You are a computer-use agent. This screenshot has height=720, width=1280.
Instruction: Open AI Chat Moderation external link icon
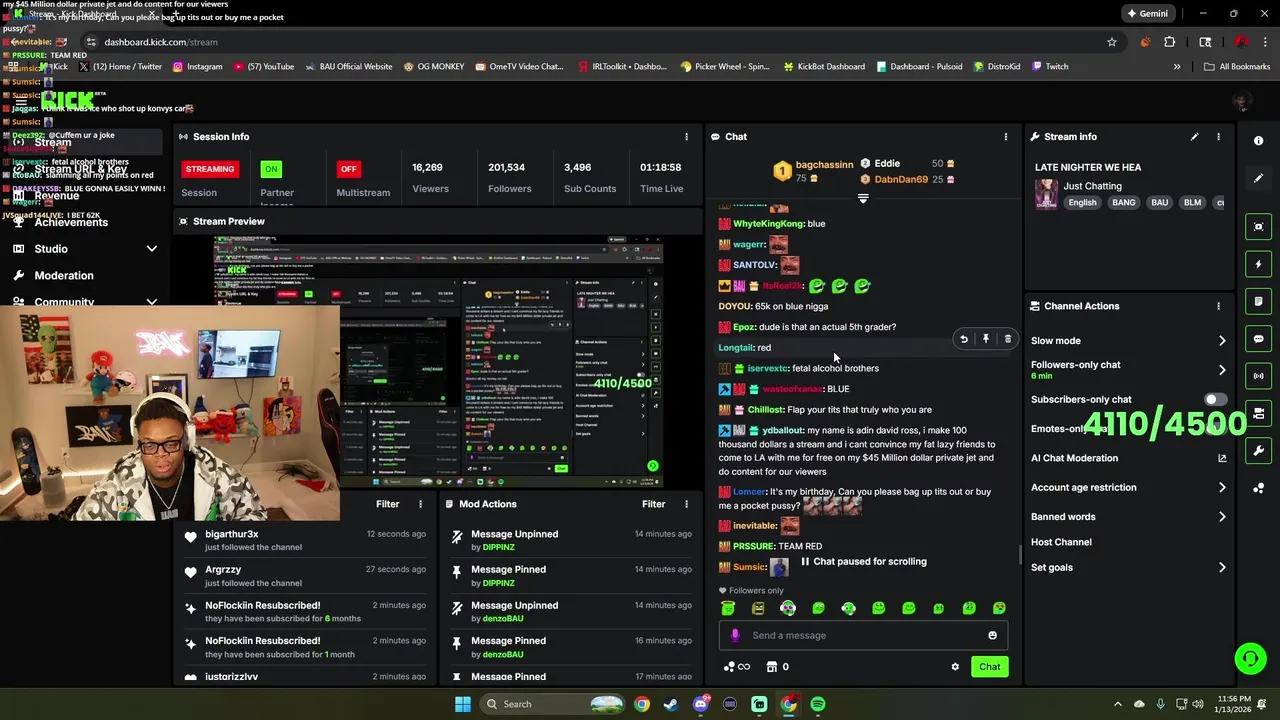1222,458
